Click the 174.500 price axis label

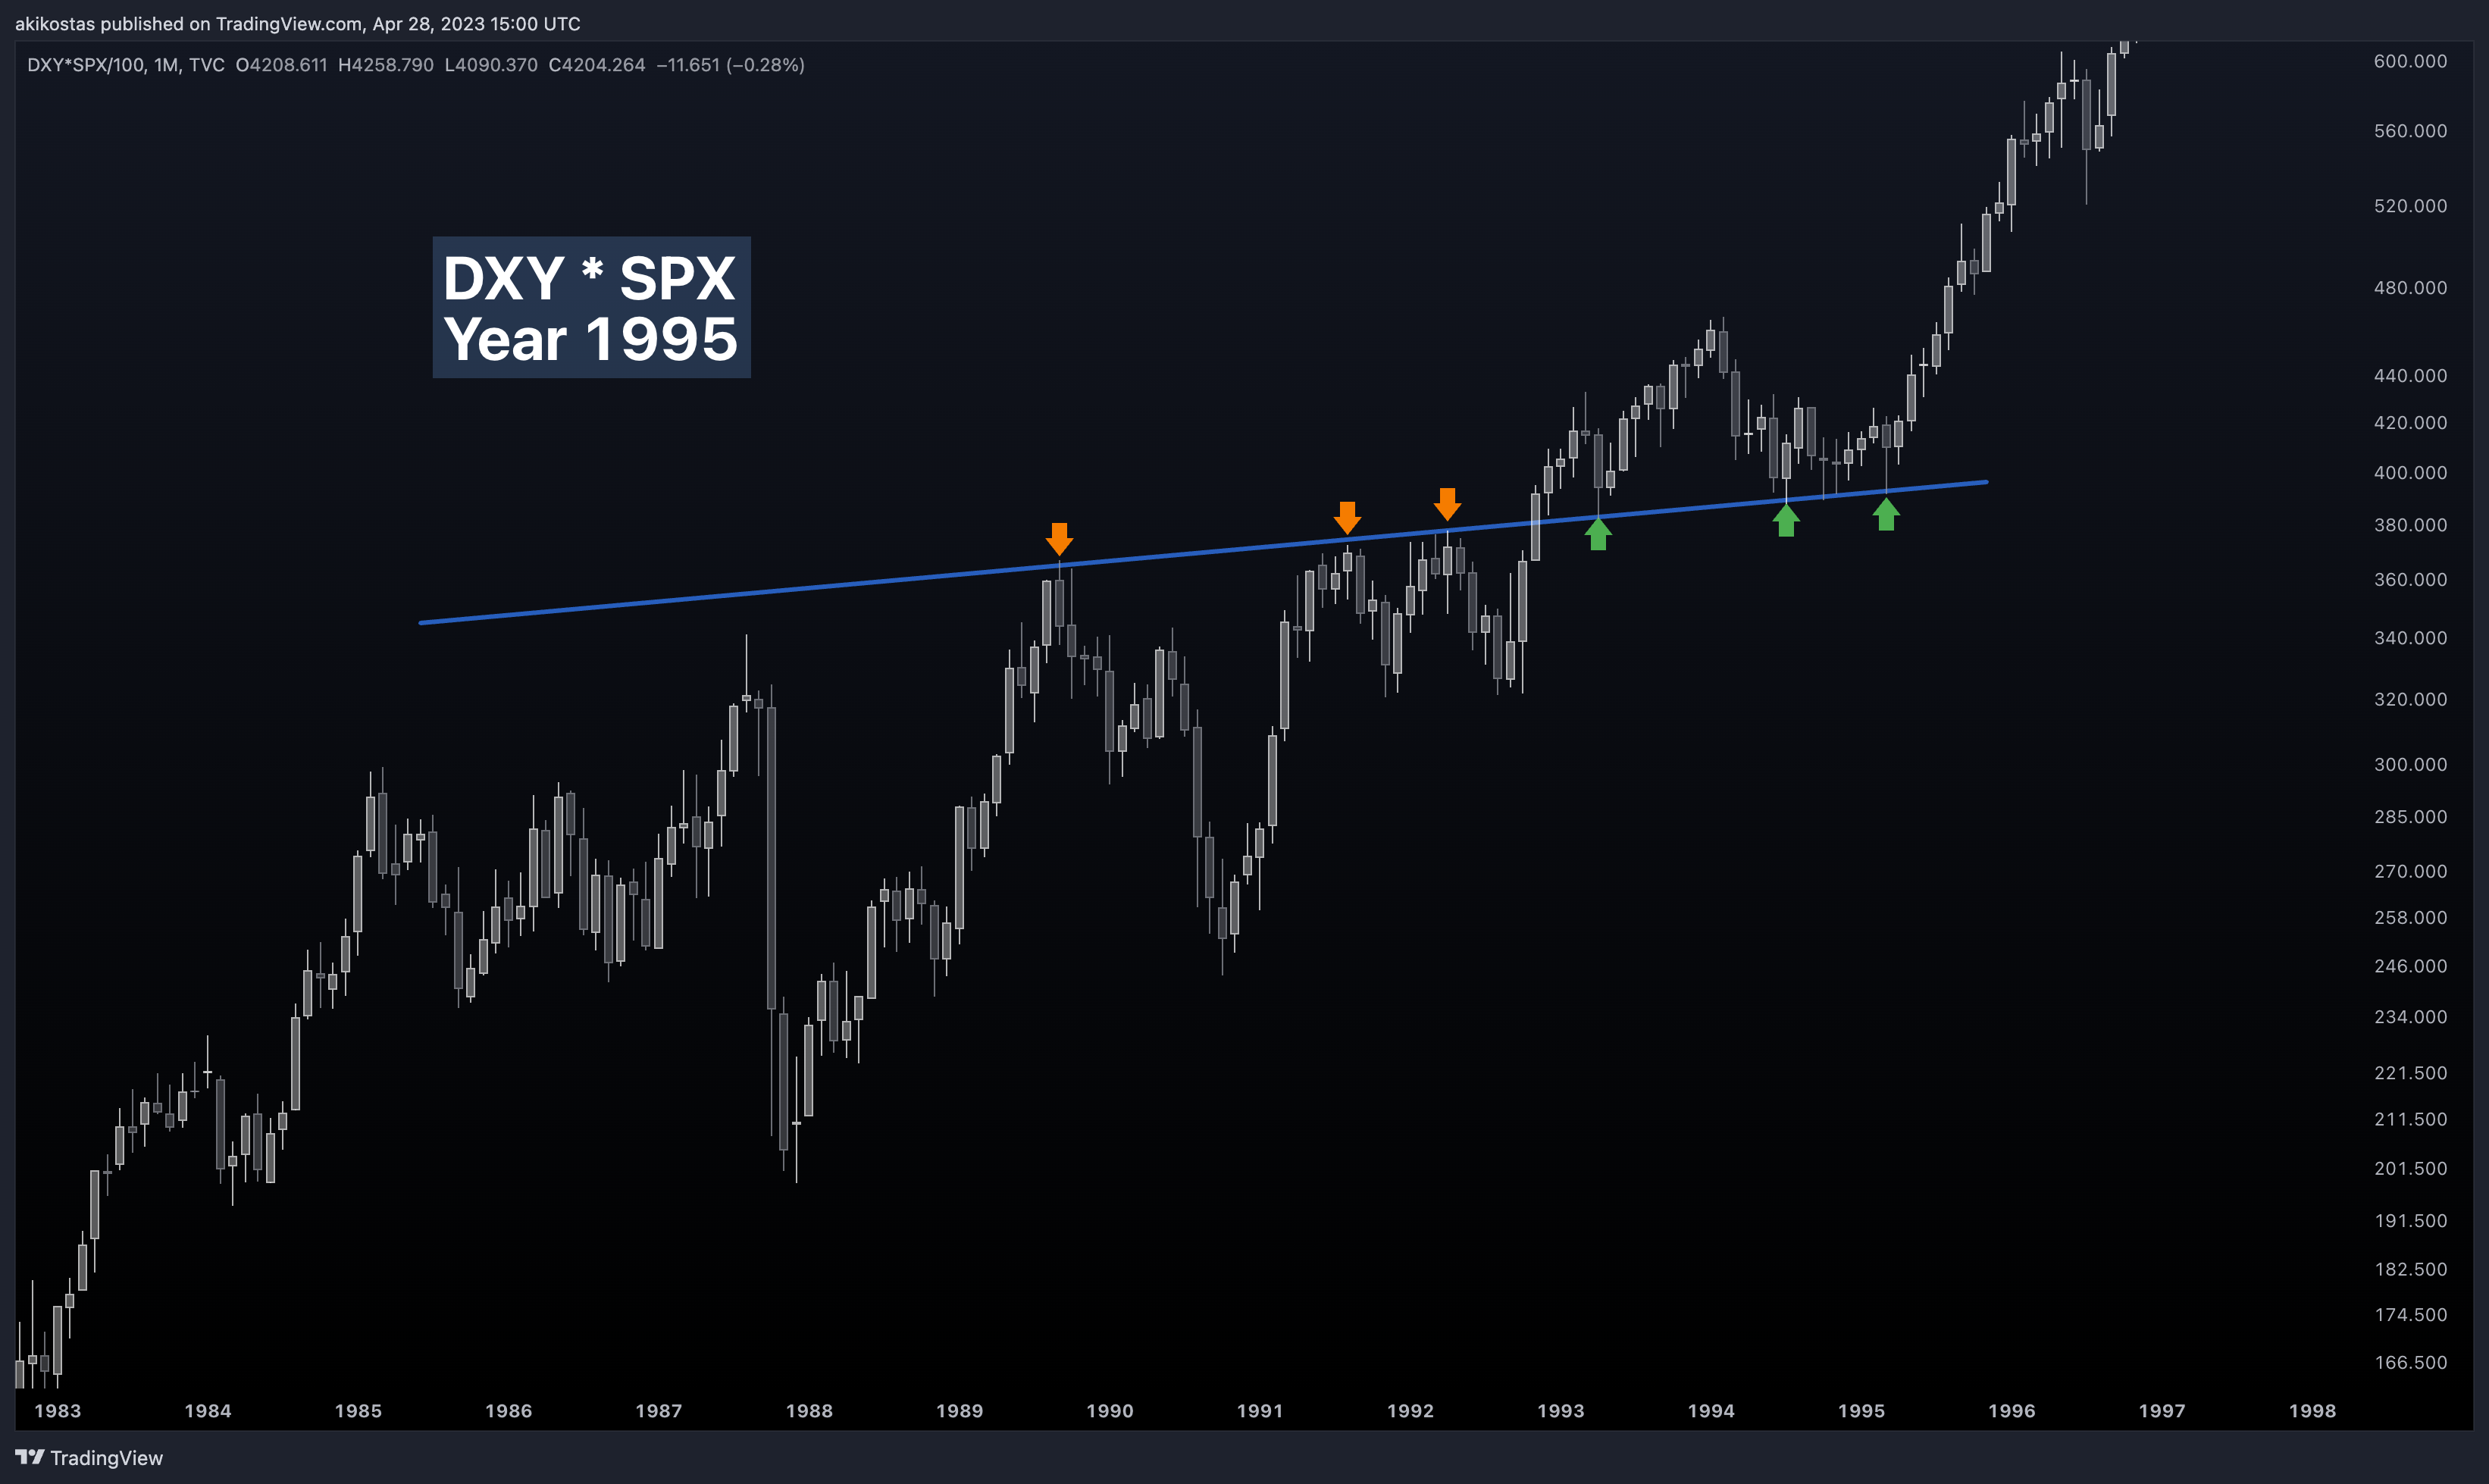(2410, 1315)
